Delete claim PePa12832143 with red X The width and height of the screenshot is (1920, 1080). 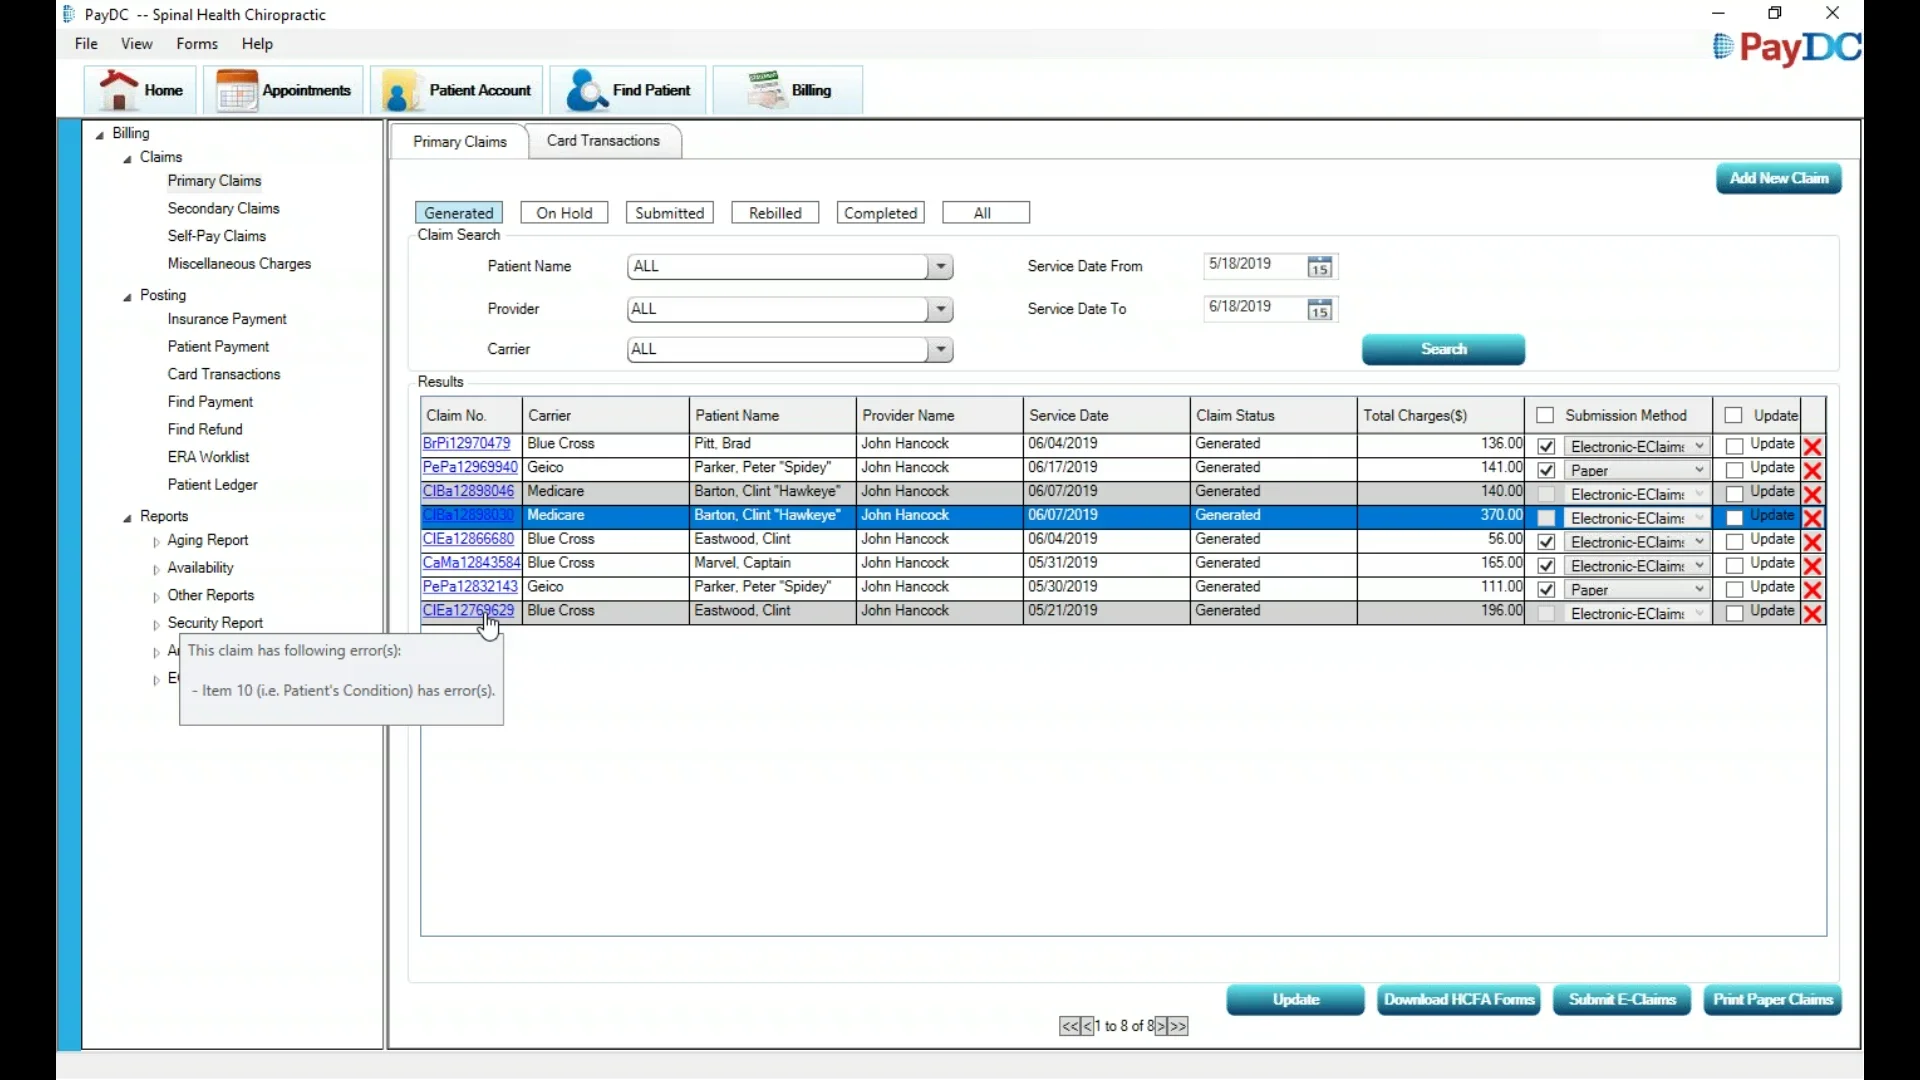click(x=1812, y=589)
